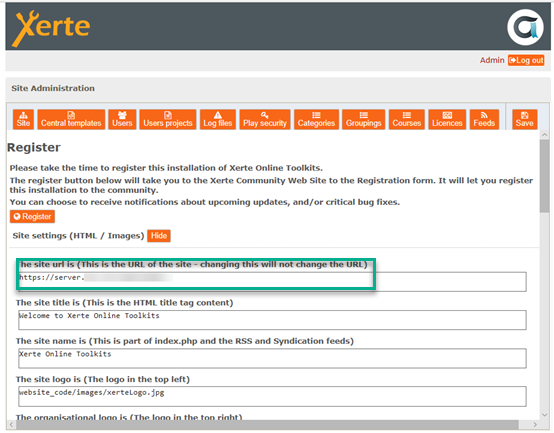
Task: Open the Licences tab
Action: tap(447, 119)
